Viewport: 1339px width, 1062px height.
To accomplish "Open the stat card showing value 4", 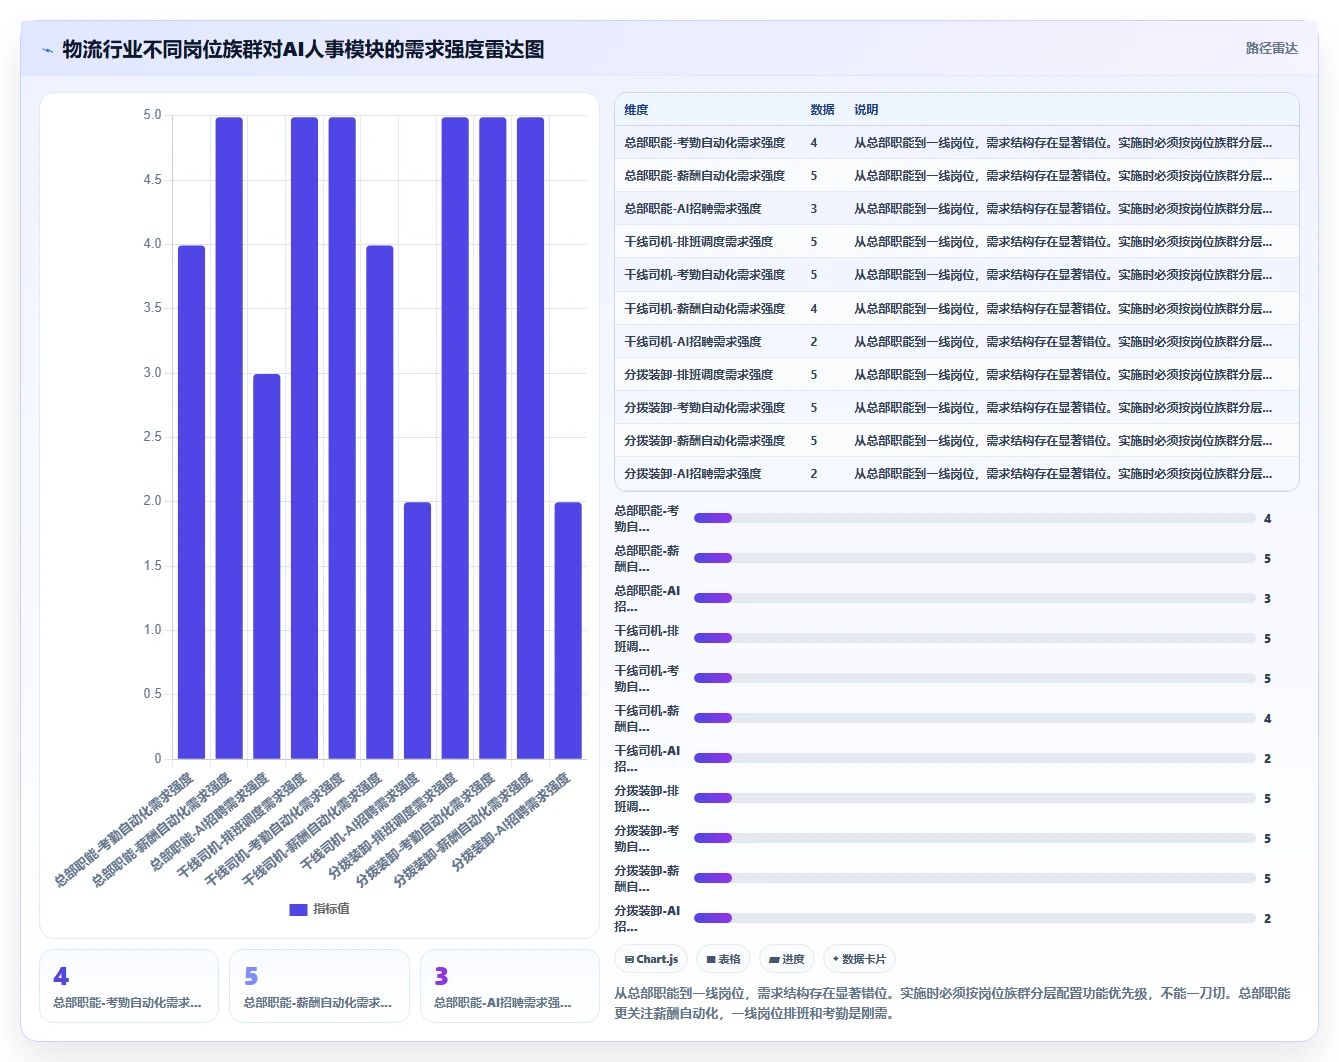I will pyautogui.click(x=129, y=986).
